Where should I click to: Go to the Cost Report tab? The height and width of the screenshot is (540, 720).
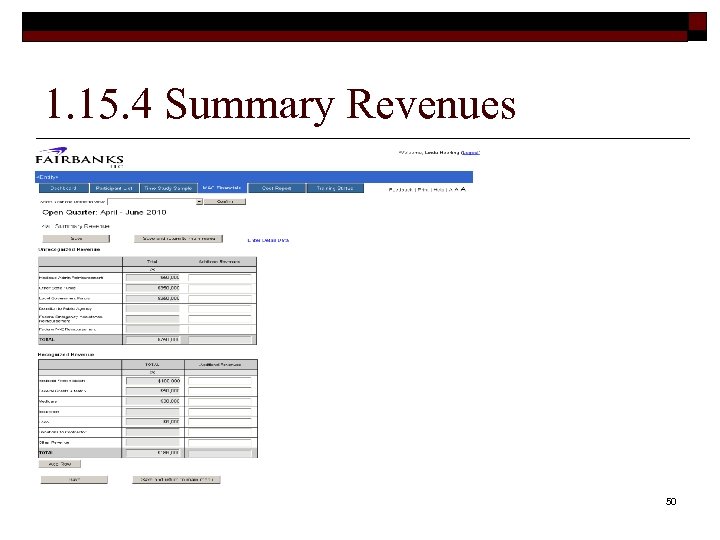click(x=276, y=188)
